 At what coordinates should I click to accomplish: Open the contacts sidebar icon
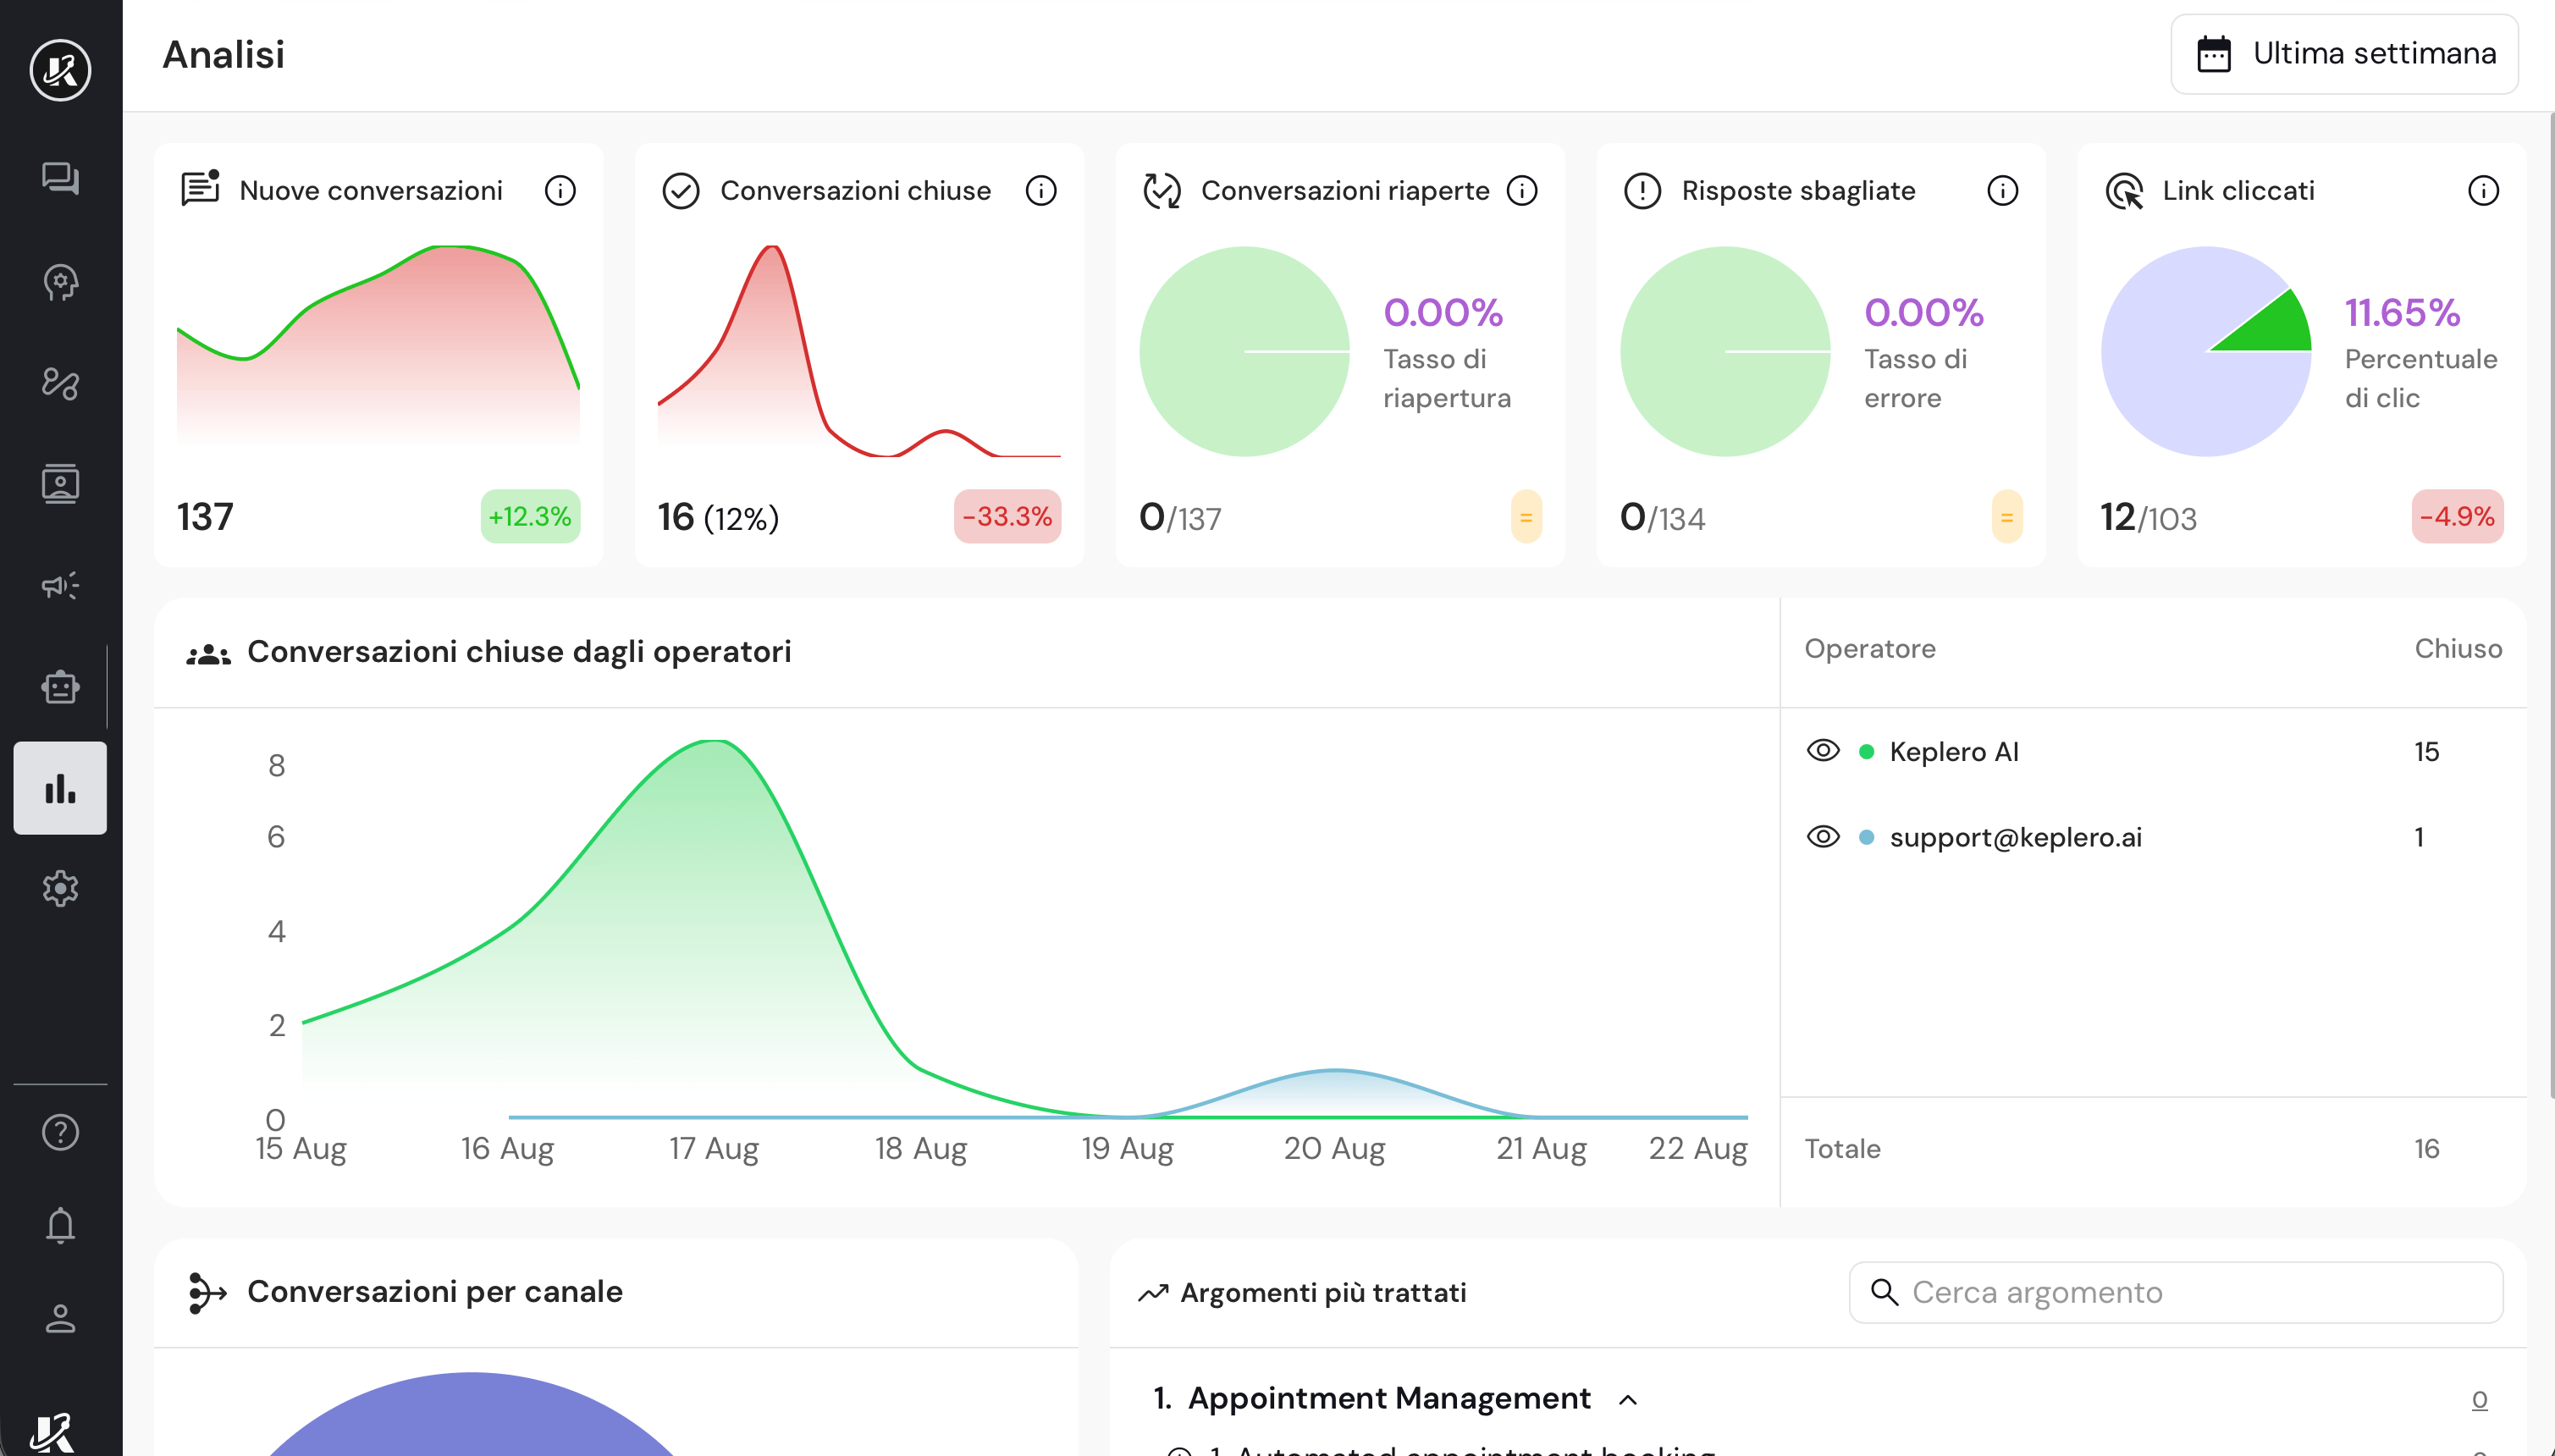tap(60, 484)
